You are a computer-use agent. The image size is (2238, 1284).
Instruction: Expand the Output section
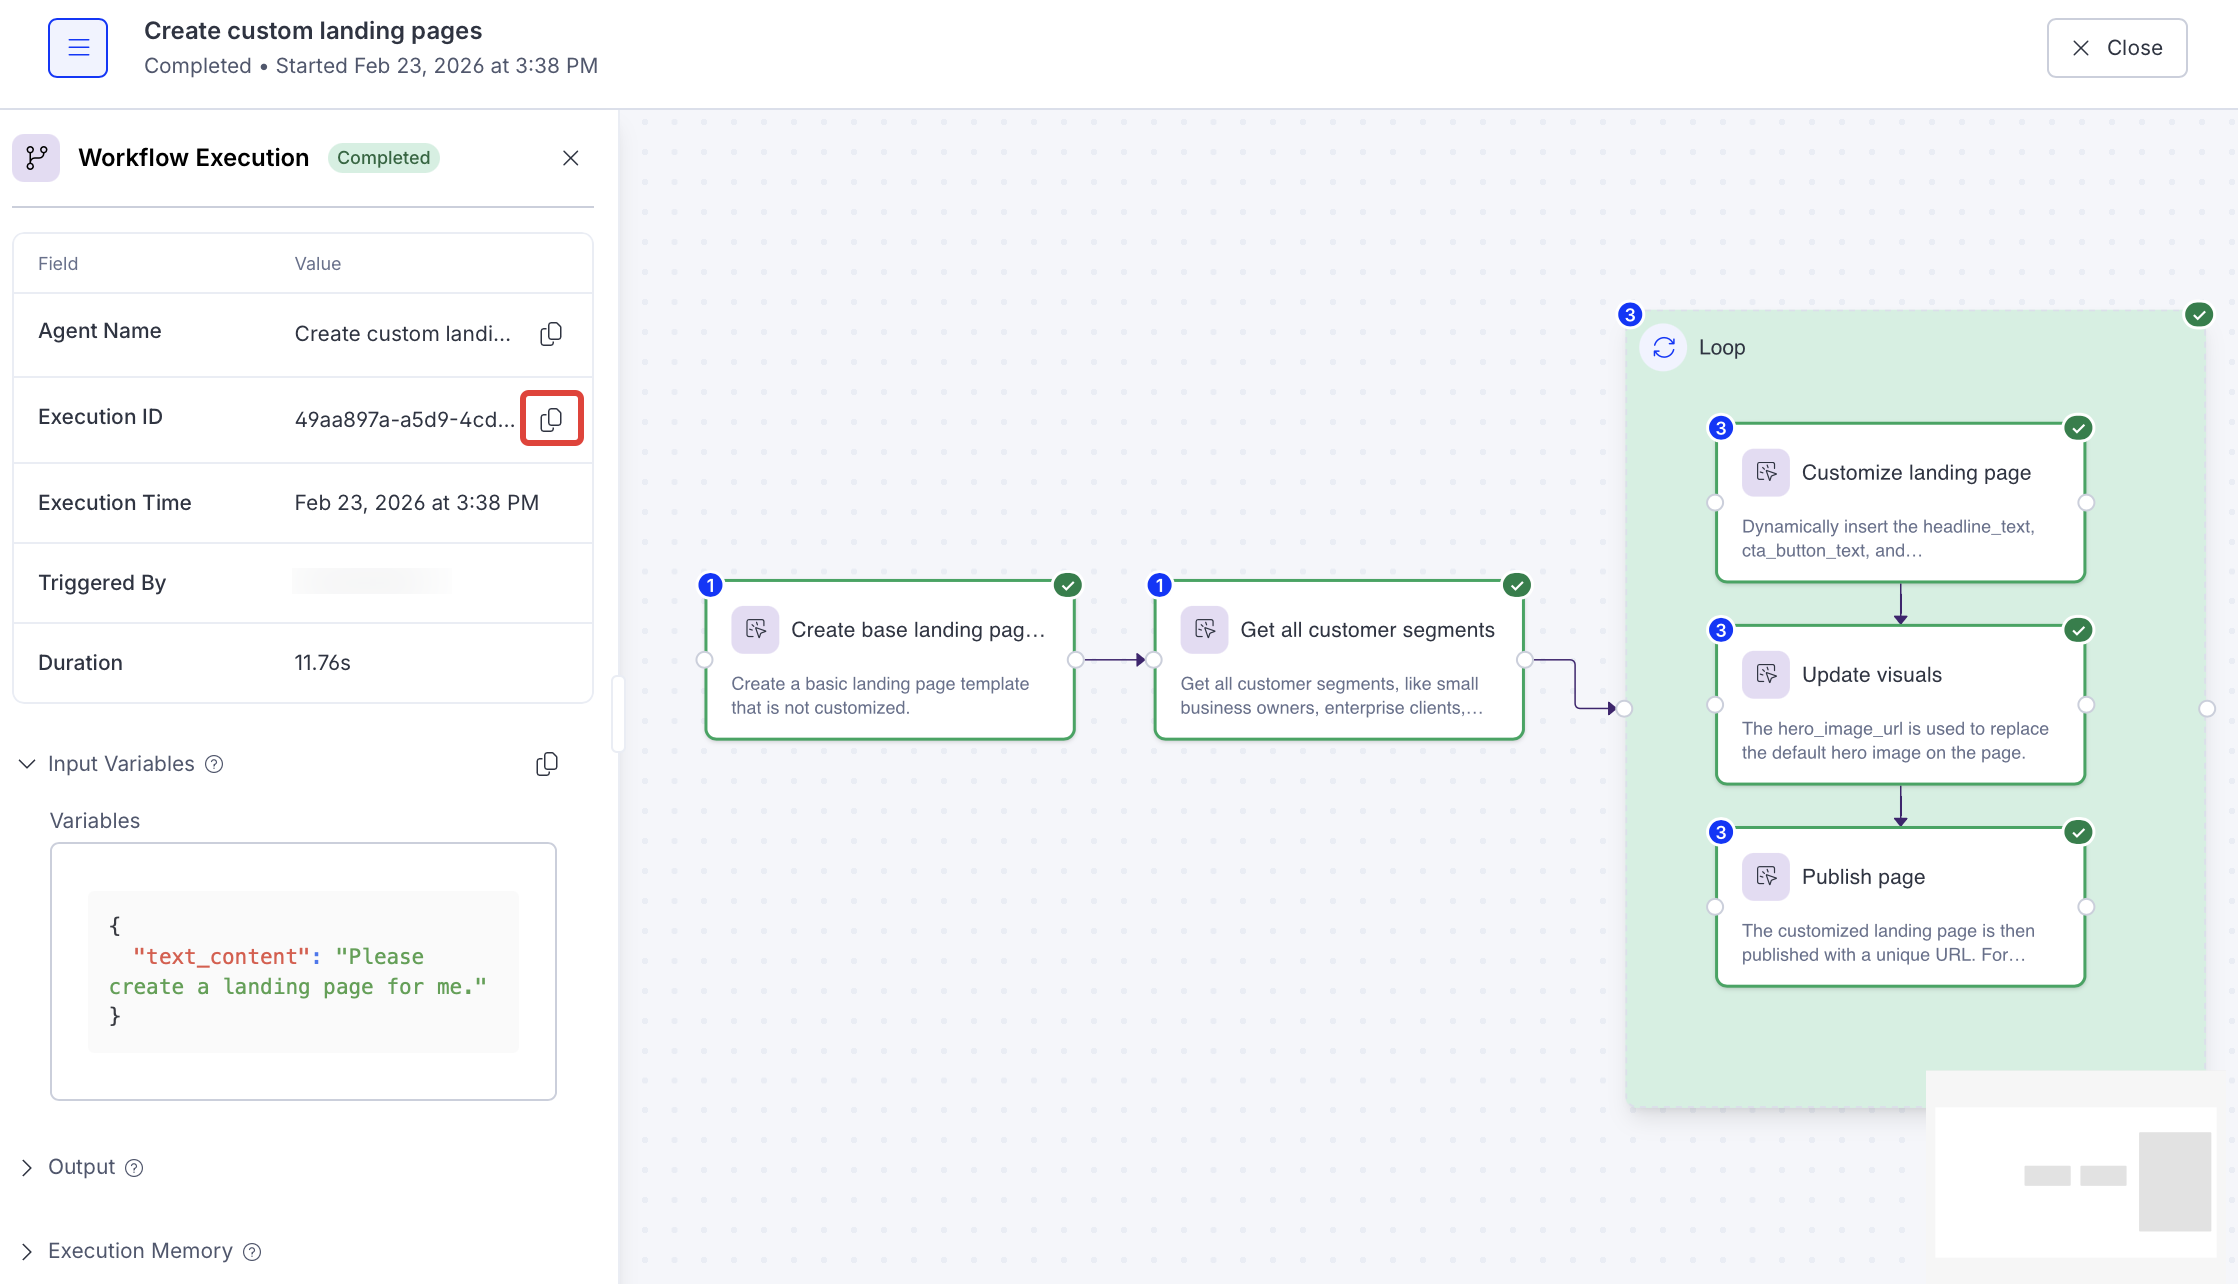pos(27,1168)
